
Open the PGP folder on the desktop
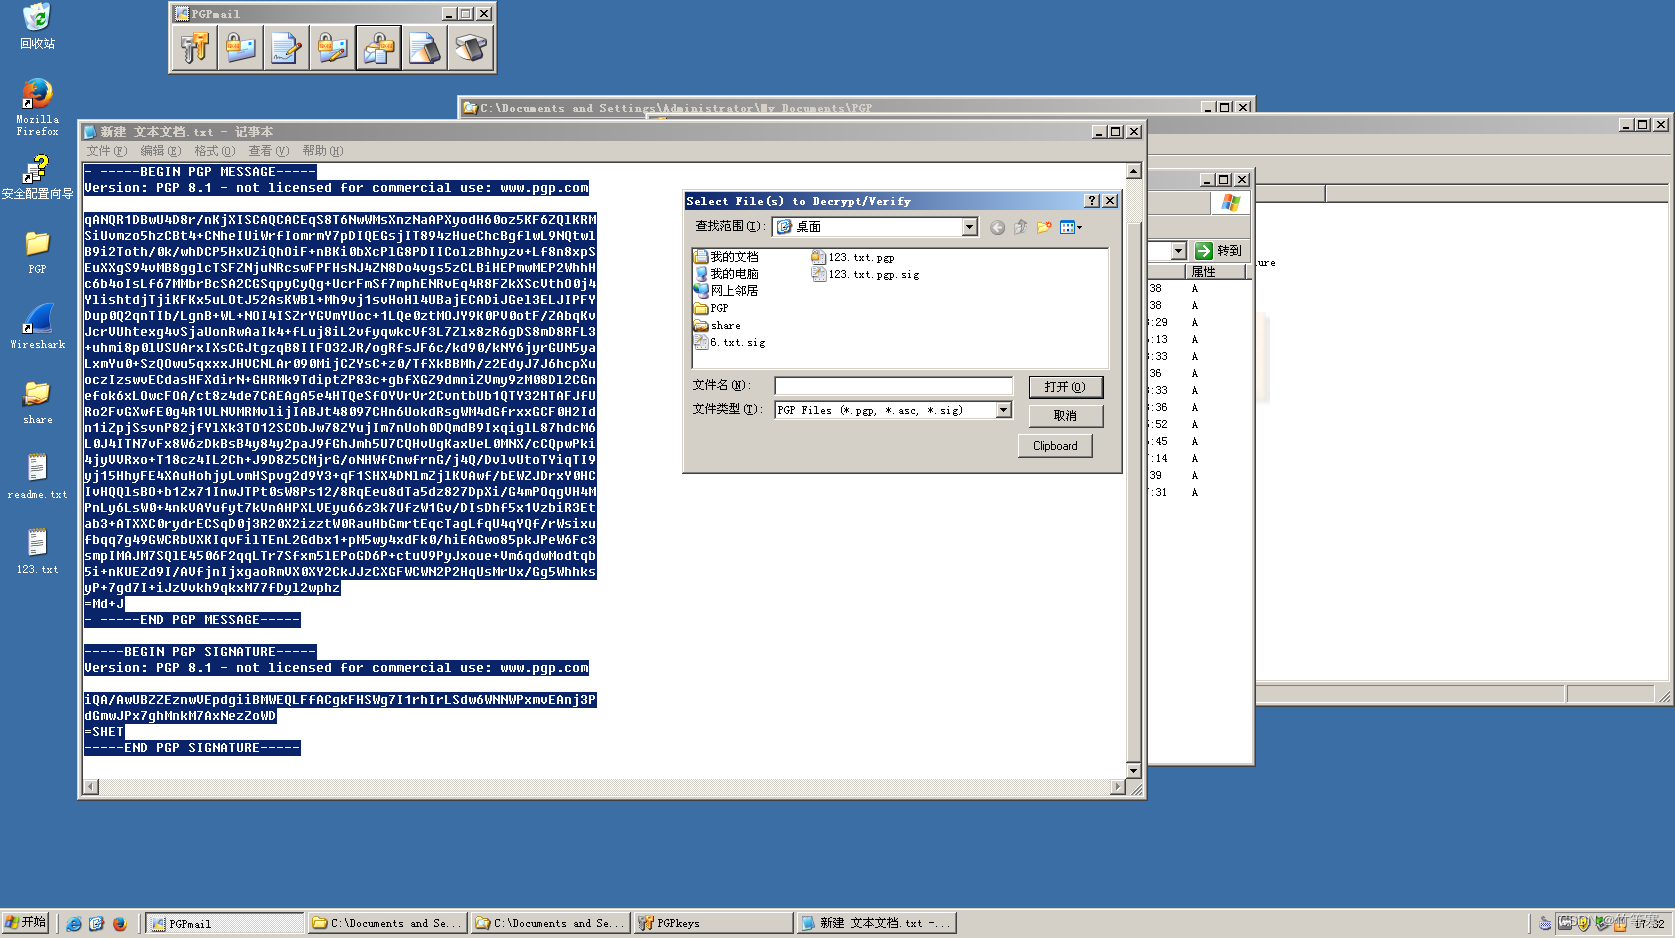[x=37, y=252]
